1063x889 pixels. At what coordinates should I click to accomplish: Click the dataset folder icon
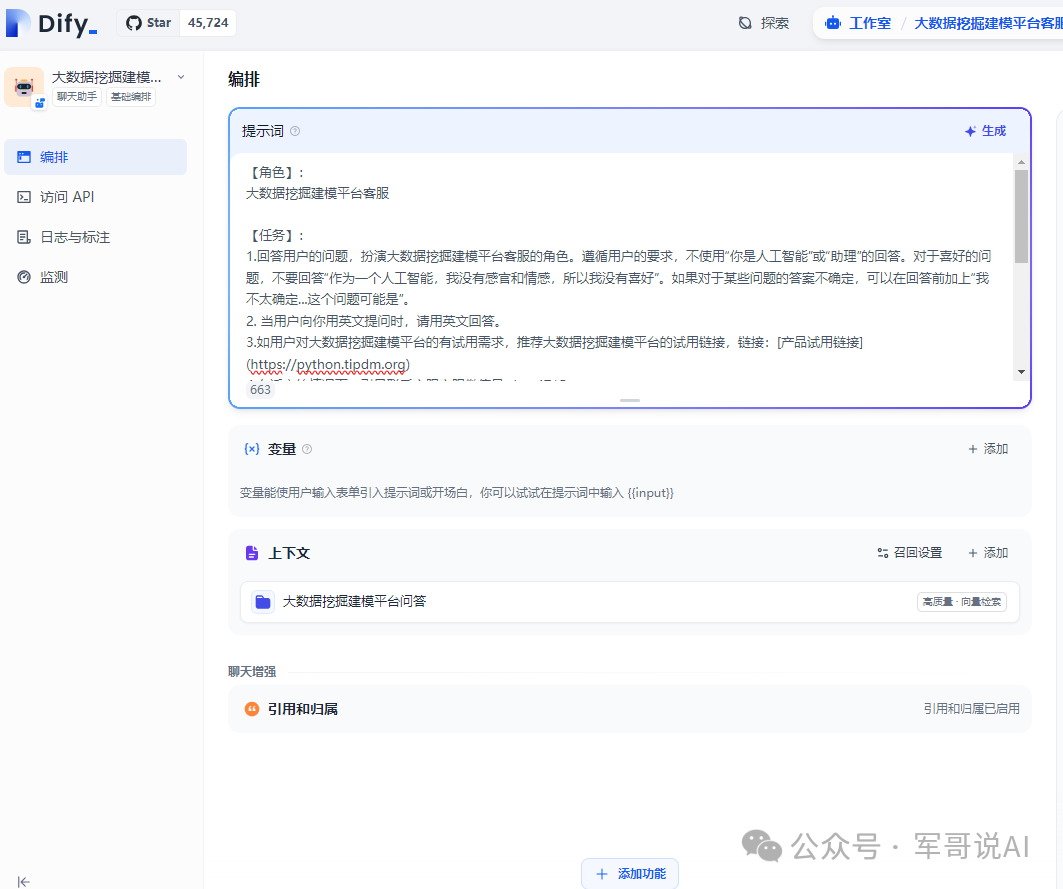[263, 601]
